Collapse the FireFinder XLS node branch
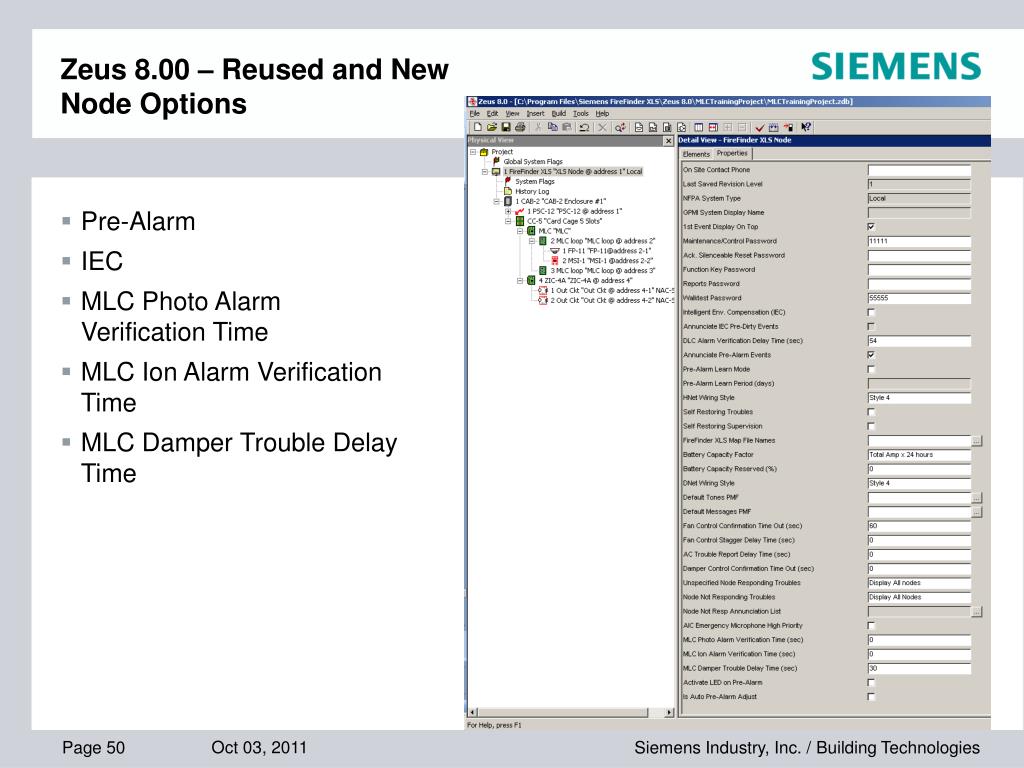 pos(485,172)
